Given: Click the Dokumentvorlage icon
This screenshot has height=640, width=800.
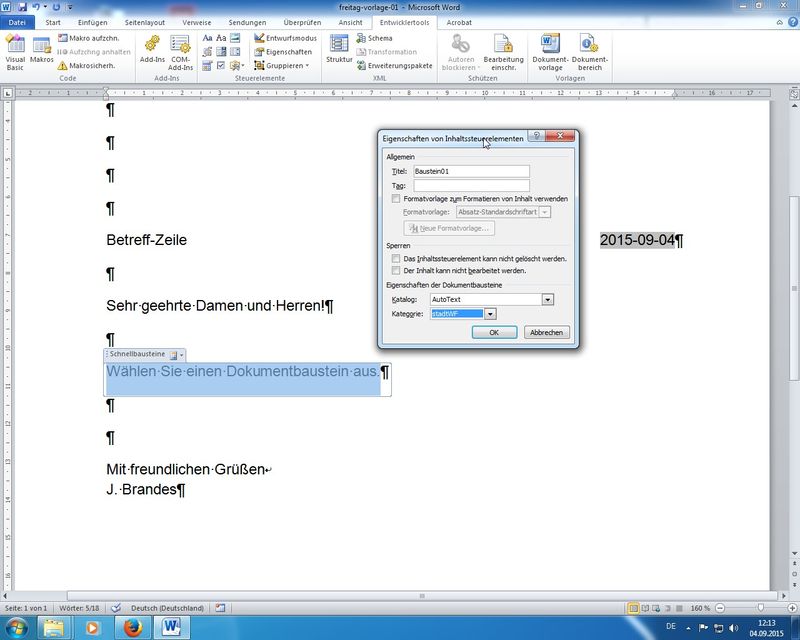Looking at the screenshot, I should [549, 52].
